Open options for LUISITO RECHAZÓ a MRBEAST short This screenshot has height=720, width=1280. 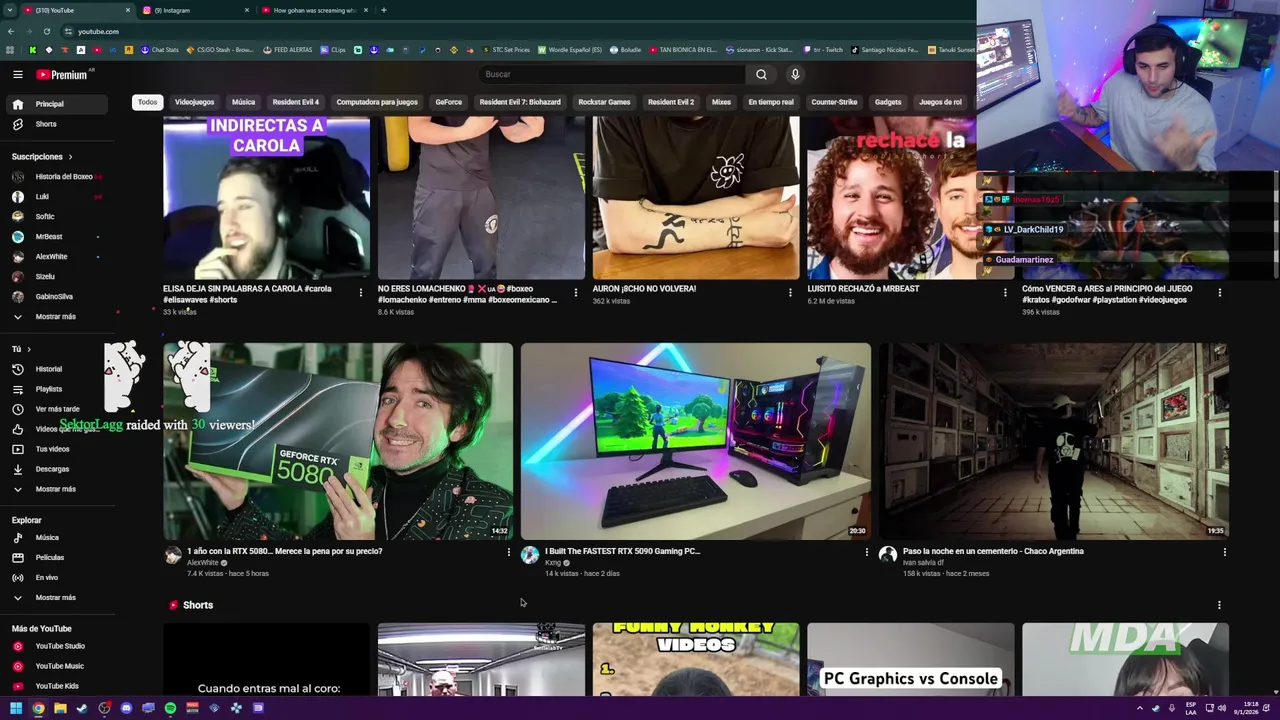1005,292
